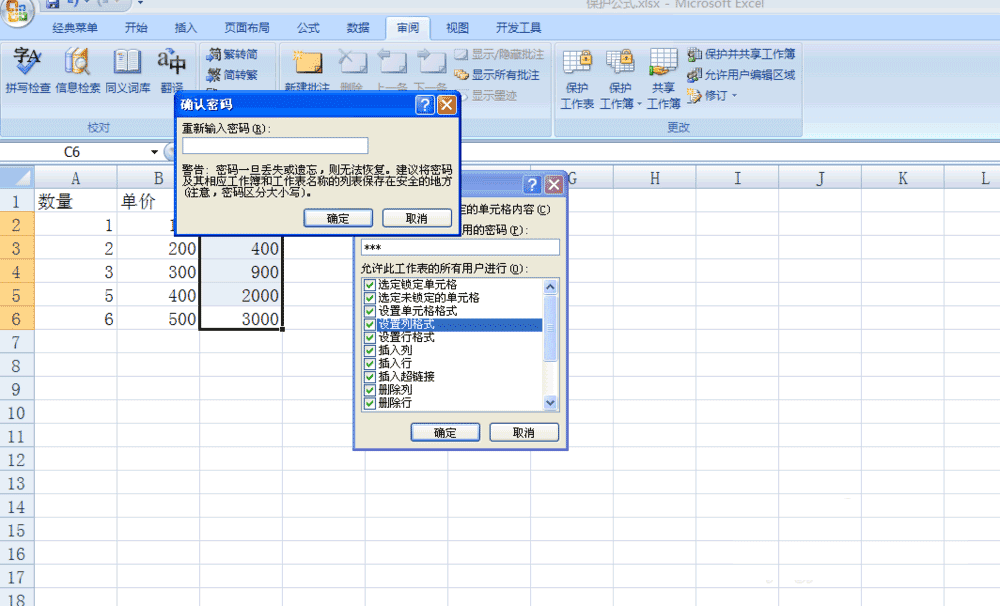1000x606 pixels.
Task: Click 取消 in 确认密码 dialog
Action: pyautogui.click(x=416, y=218)
